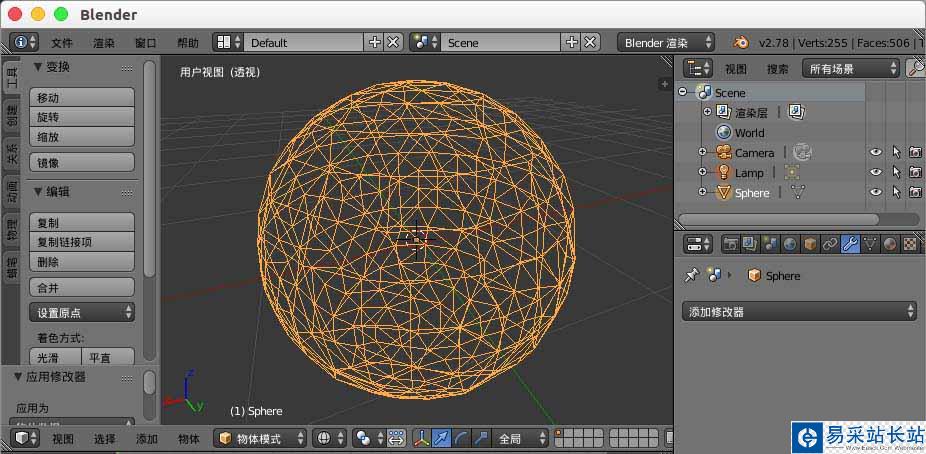This screenshot has width=926, height=454.
Task: Open the Render Layers properties tab icon
Action: pyautogui.click(x=750, y=243)
